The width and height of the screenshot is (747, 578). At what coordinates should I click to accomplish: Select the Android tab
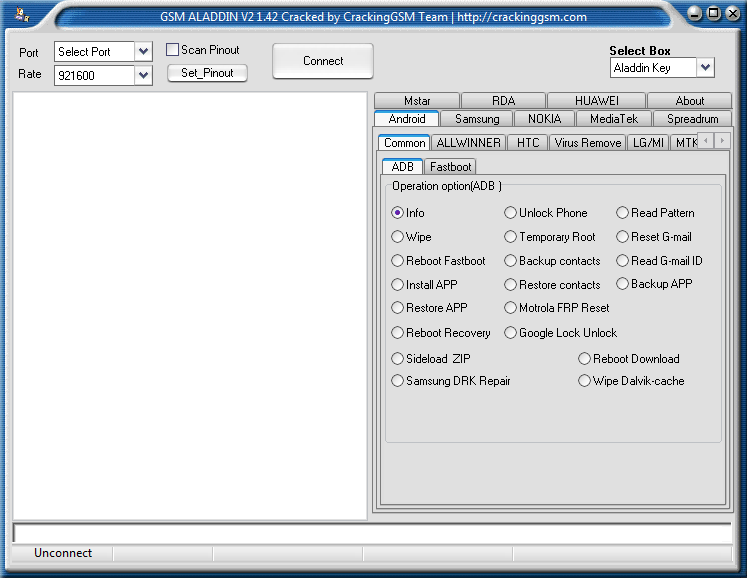pos(407,118)
